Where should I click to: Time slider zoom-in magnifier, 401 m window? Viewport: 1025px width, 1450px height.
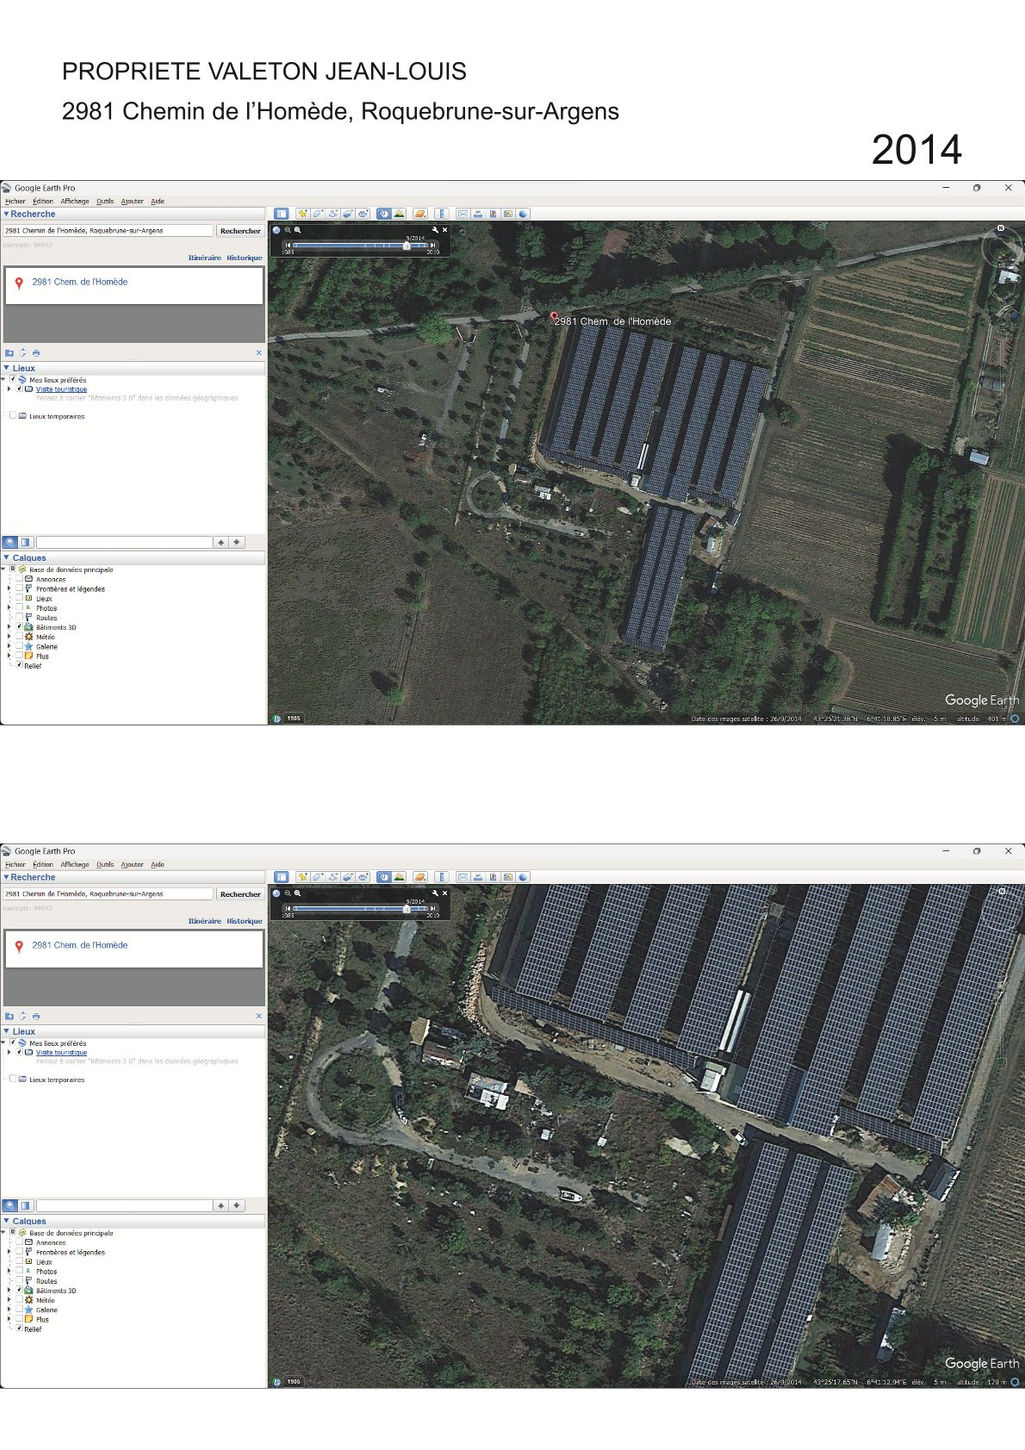click(x=297, y=230)
